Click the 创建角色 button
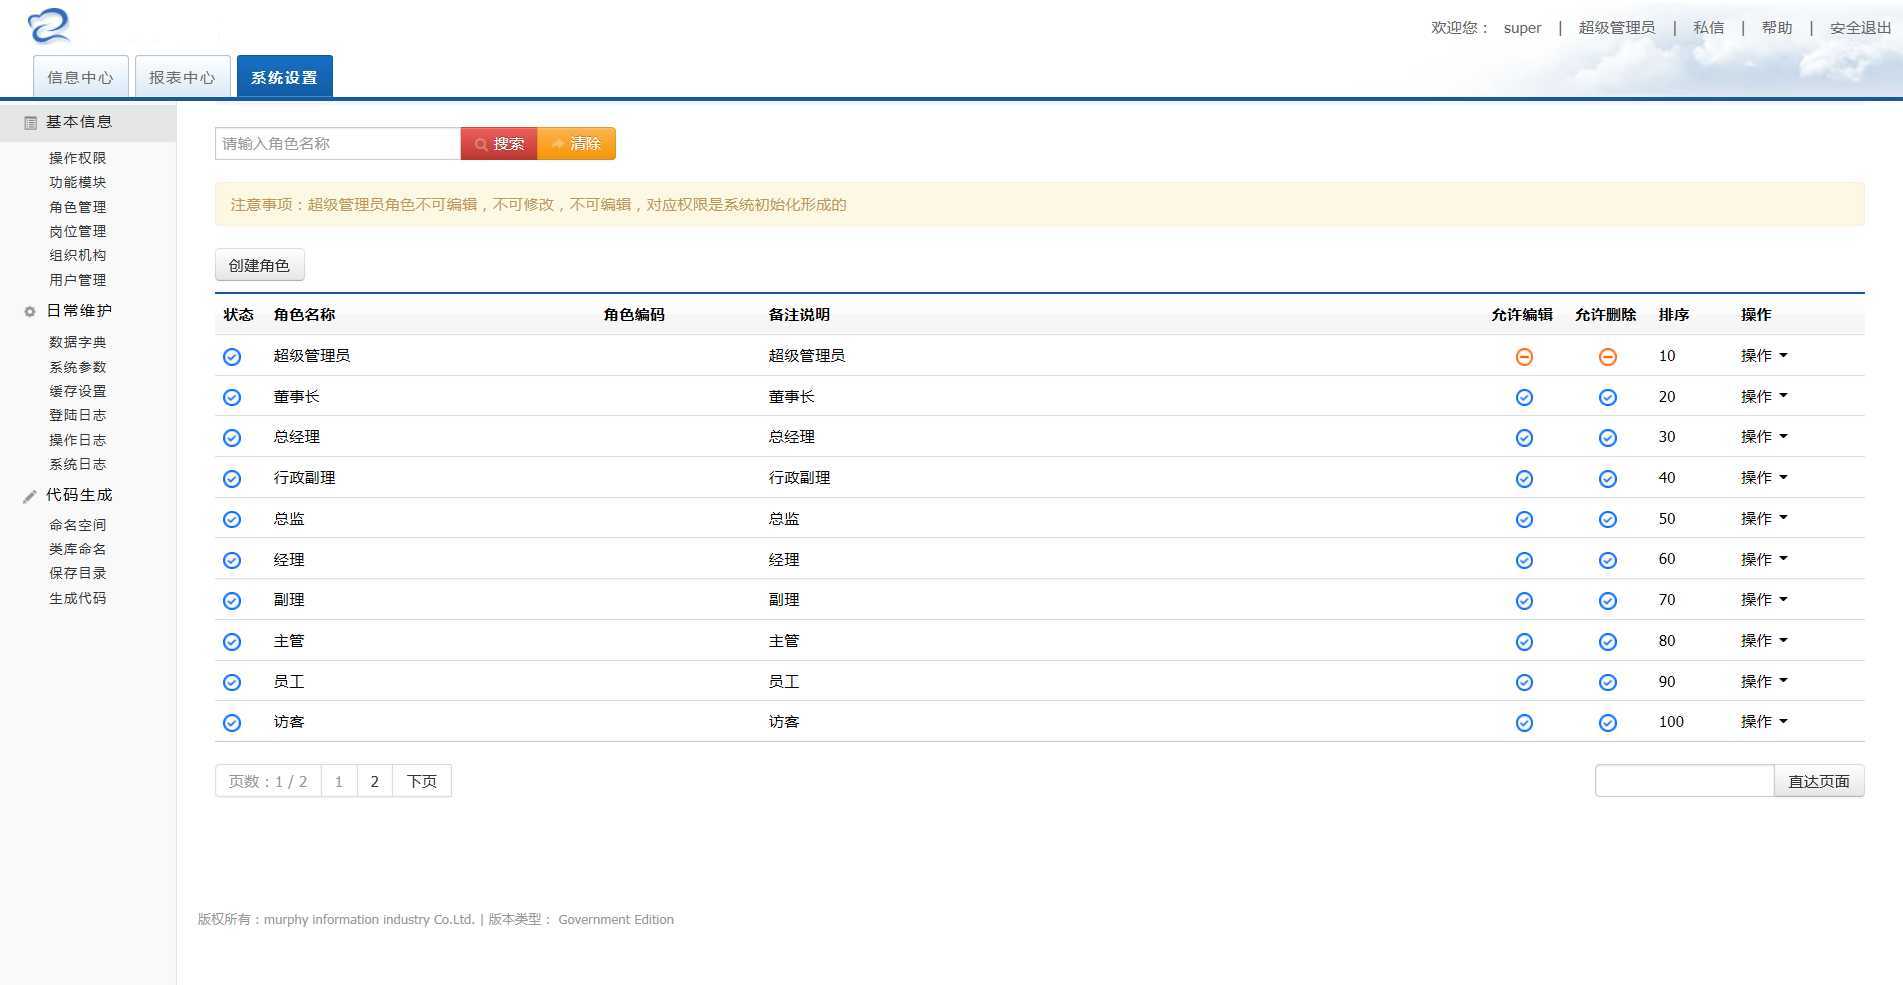1903x985 pixels. coord(259,266)
